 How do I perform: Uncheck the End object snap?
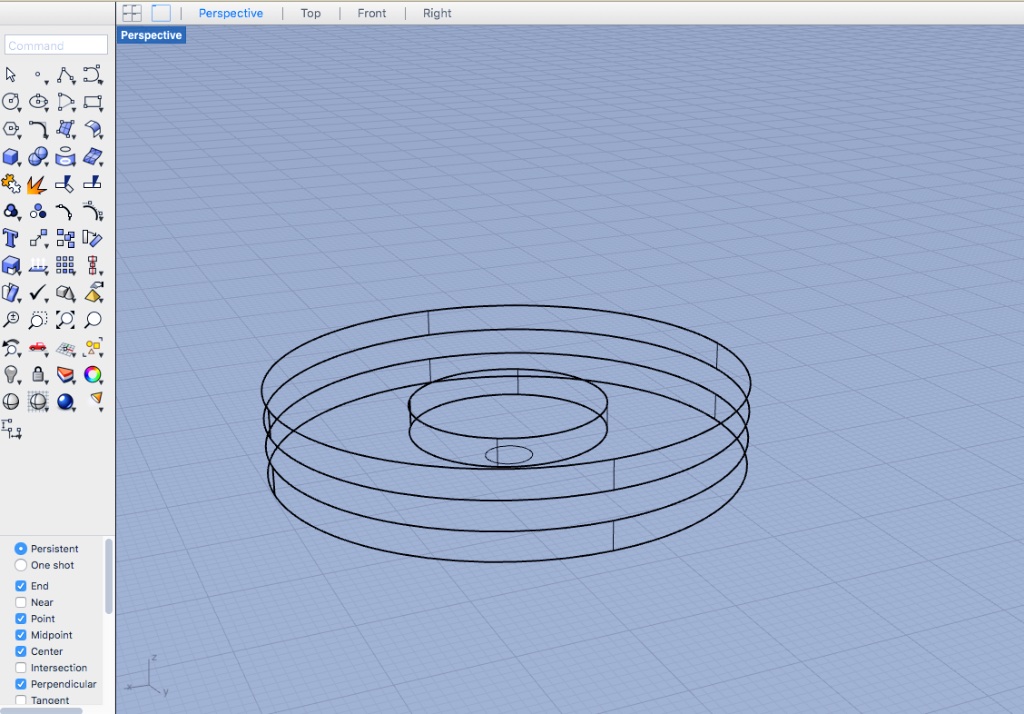(21, 586)
